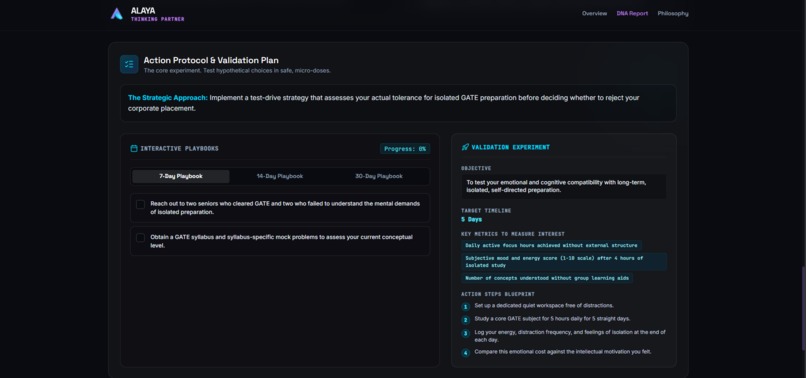This screenshot has height=378, width=806.
Task: Click 'Log your energy, distraction frequency' step text
Action: pyautogui.click(x=570, y=336)
